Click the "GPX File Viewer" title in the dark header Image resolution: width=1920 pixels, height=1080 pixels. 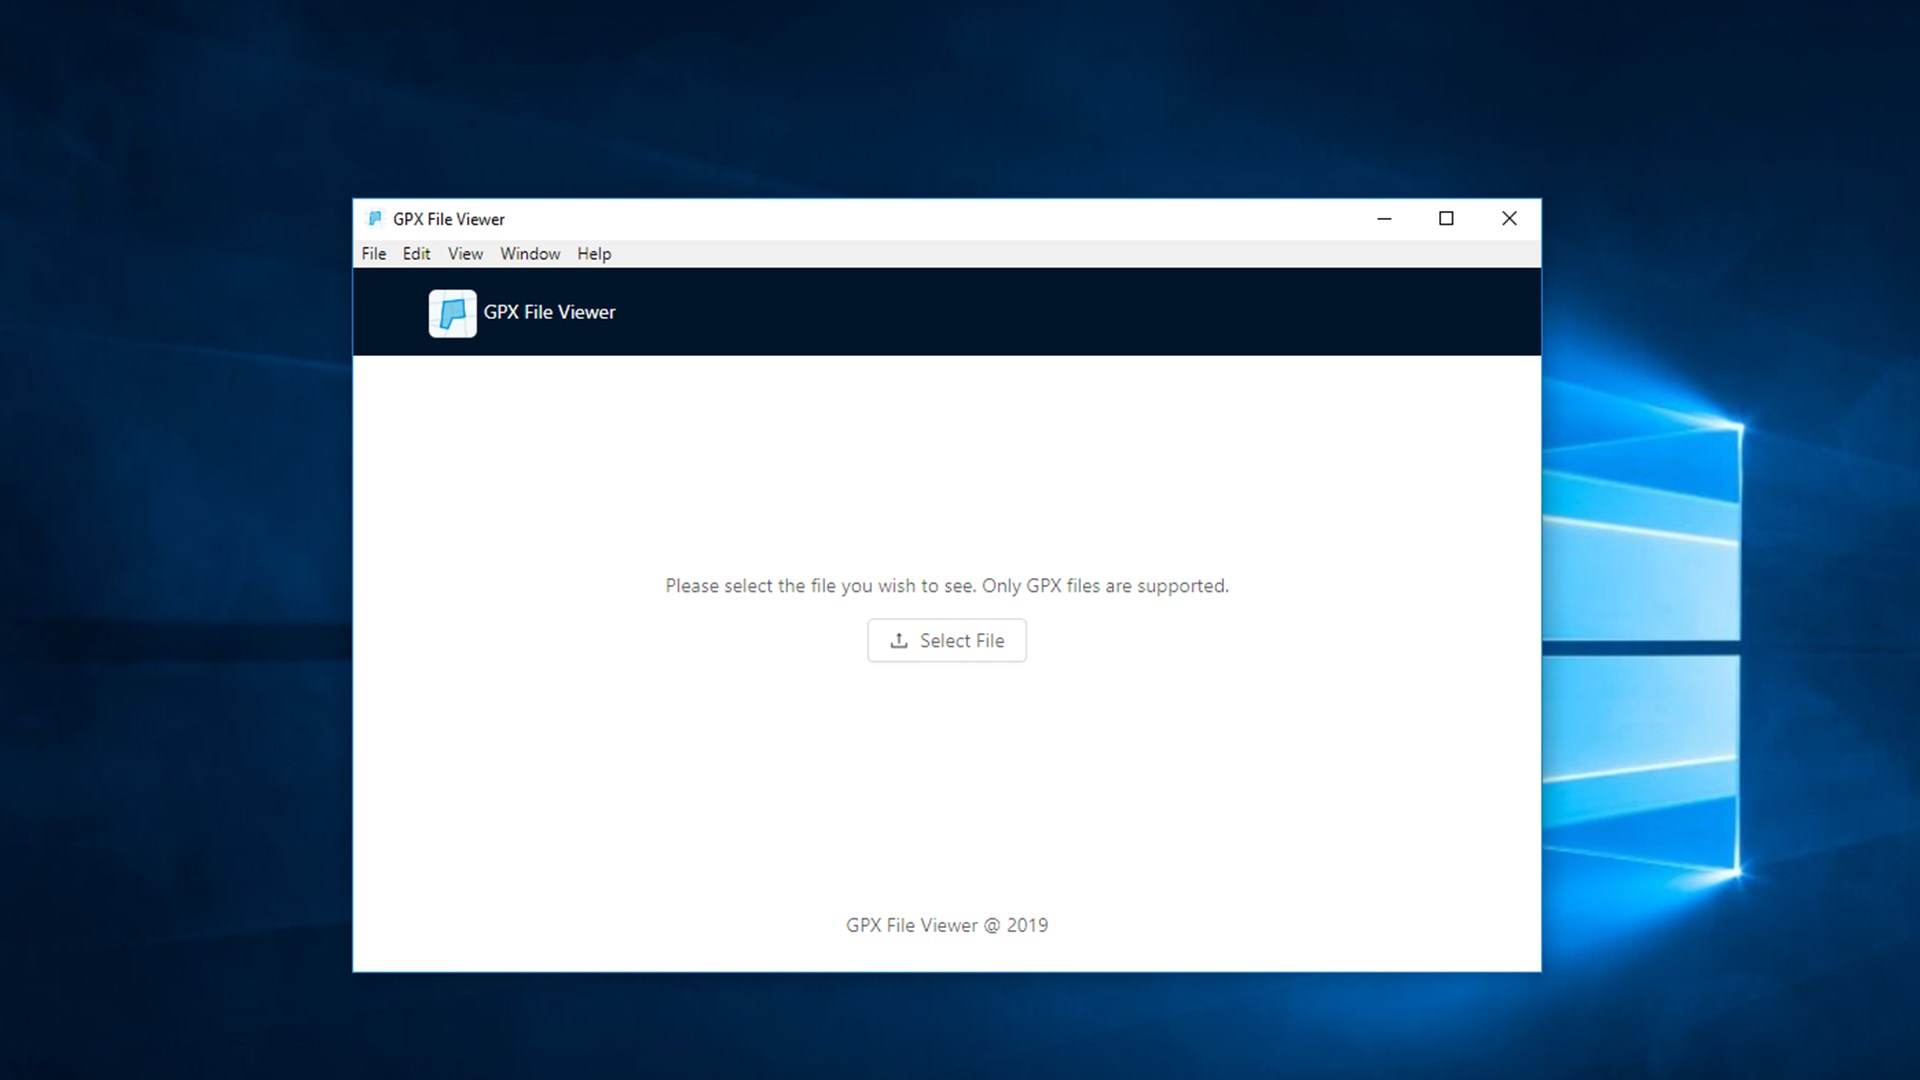[549, 312]
